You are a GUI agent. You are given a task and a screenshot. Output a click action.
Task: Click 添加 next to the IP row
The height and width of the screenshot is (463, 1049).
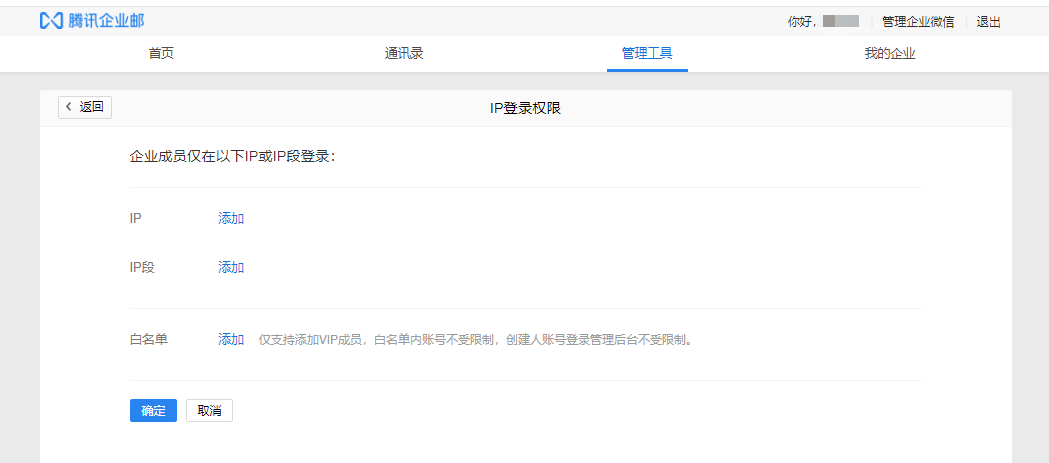tap(231, 218)
